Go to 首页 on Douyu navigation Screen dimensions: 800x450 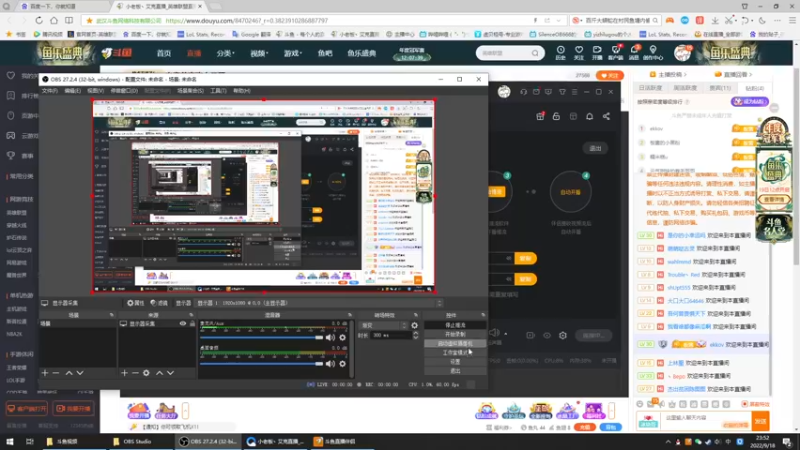(x=164, y=53)
